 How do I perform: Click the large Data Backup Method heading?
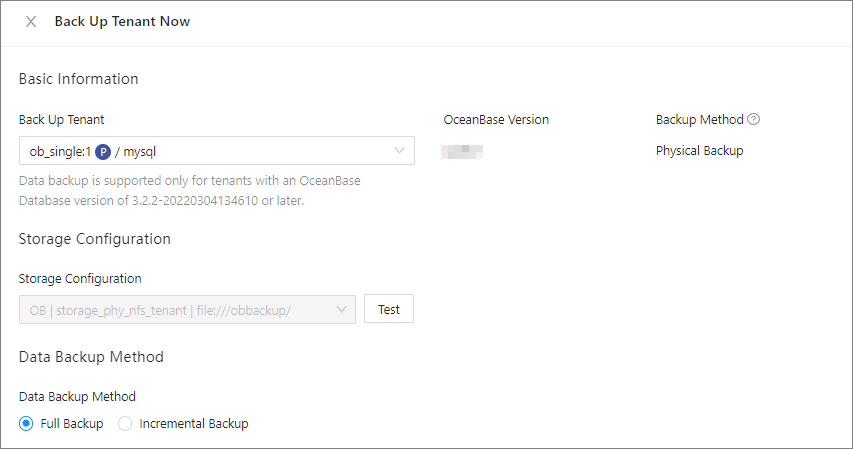91,356
